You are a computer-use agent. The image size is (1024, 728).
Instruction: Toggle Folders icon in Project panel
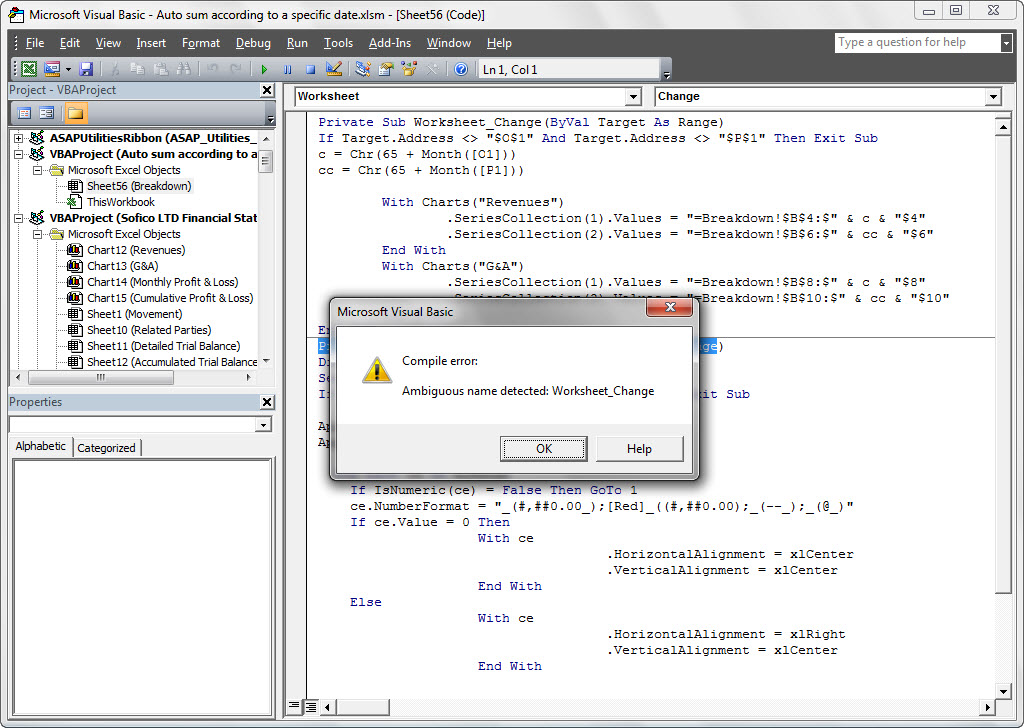(x=75, y=113)
